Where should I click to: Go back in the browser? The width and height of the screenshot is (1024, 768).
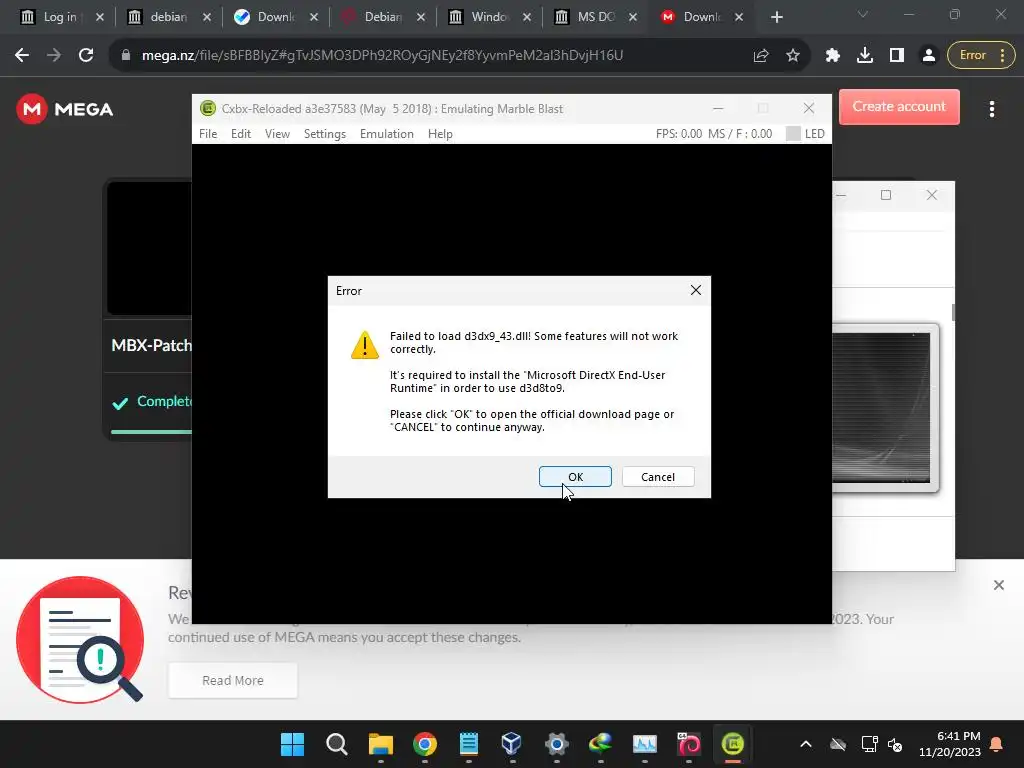tap(22, 56)
